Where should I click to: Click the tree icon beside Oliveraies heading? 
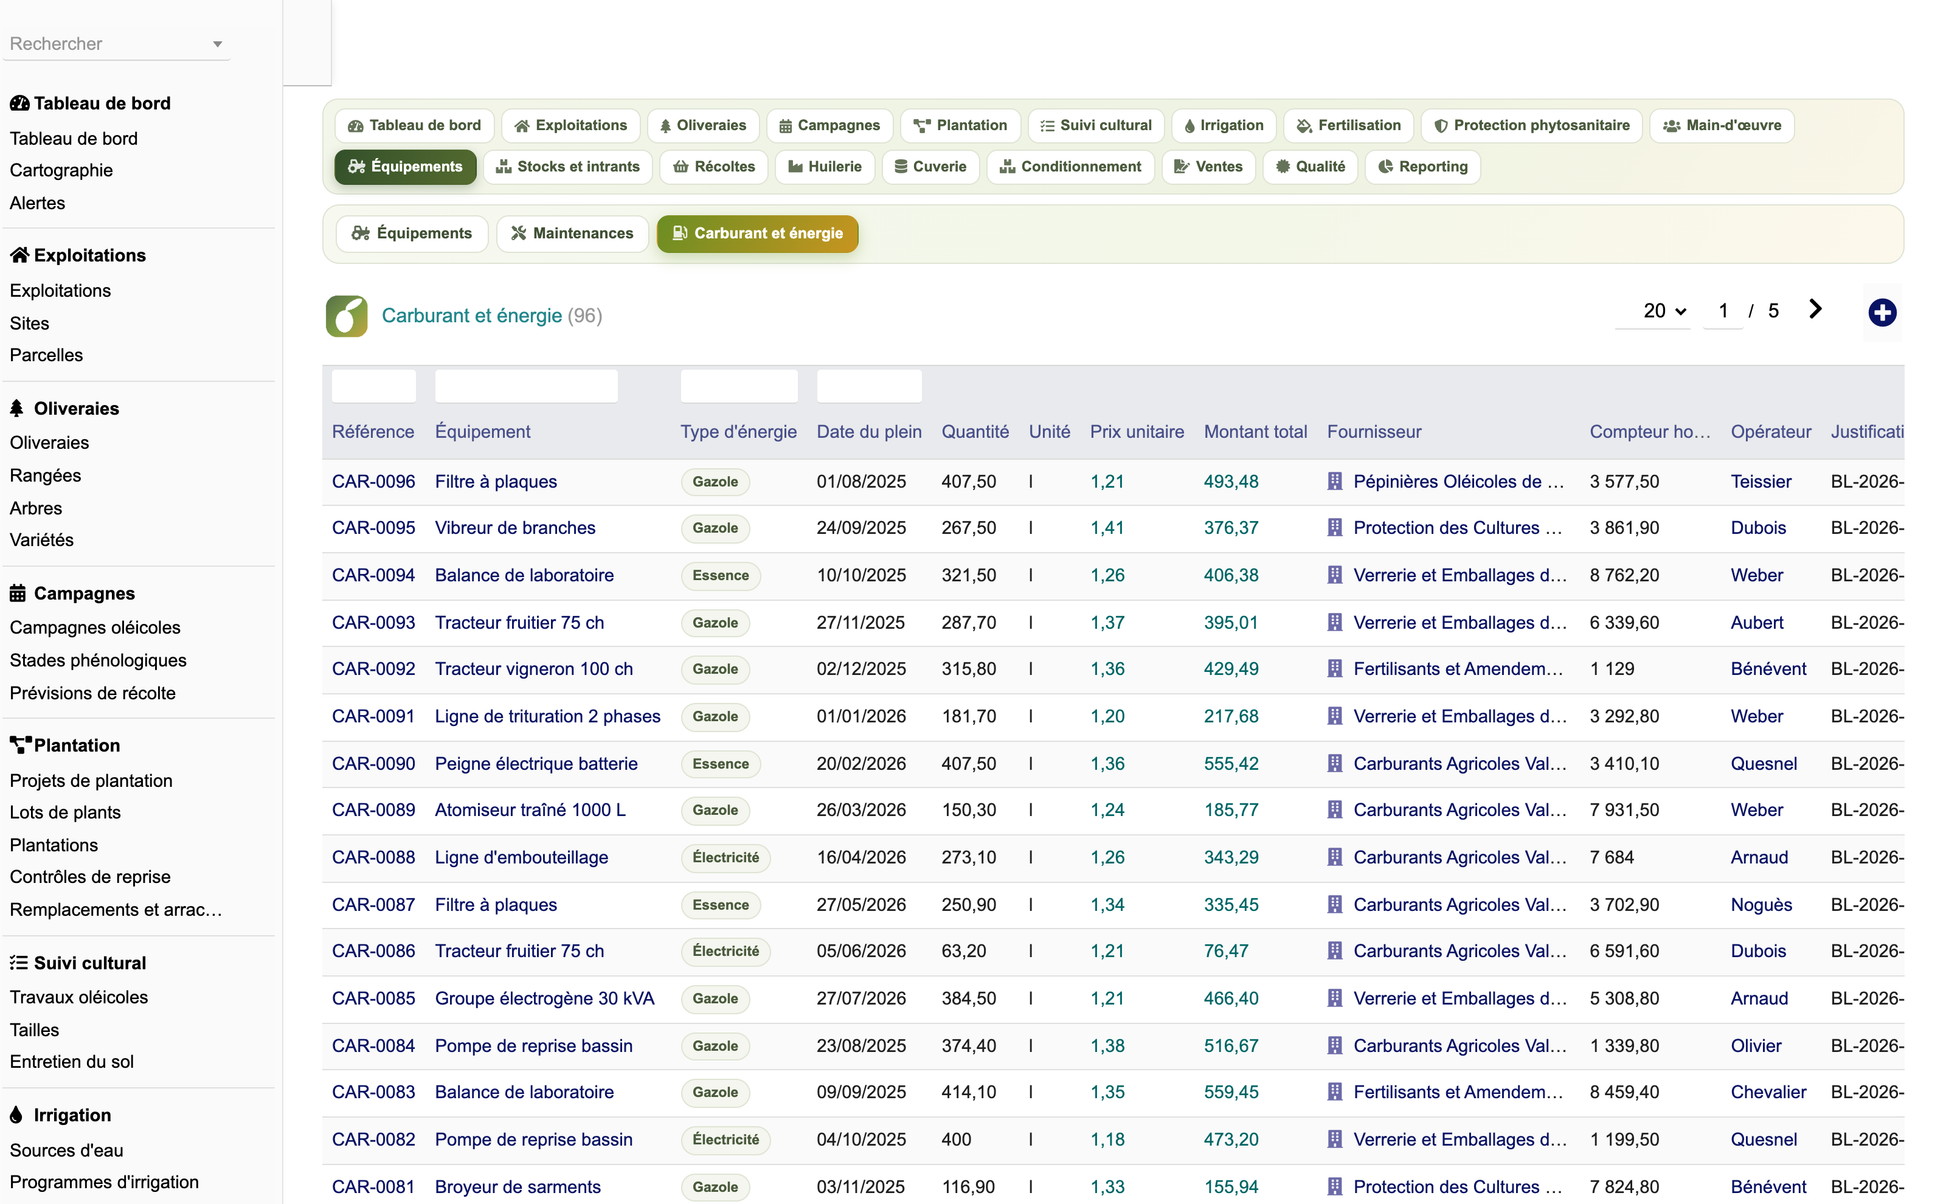(17, 408)
